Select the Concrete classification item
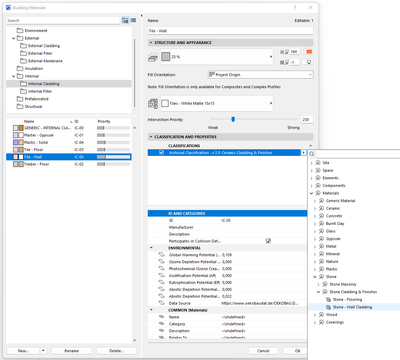 click(334, 216)
